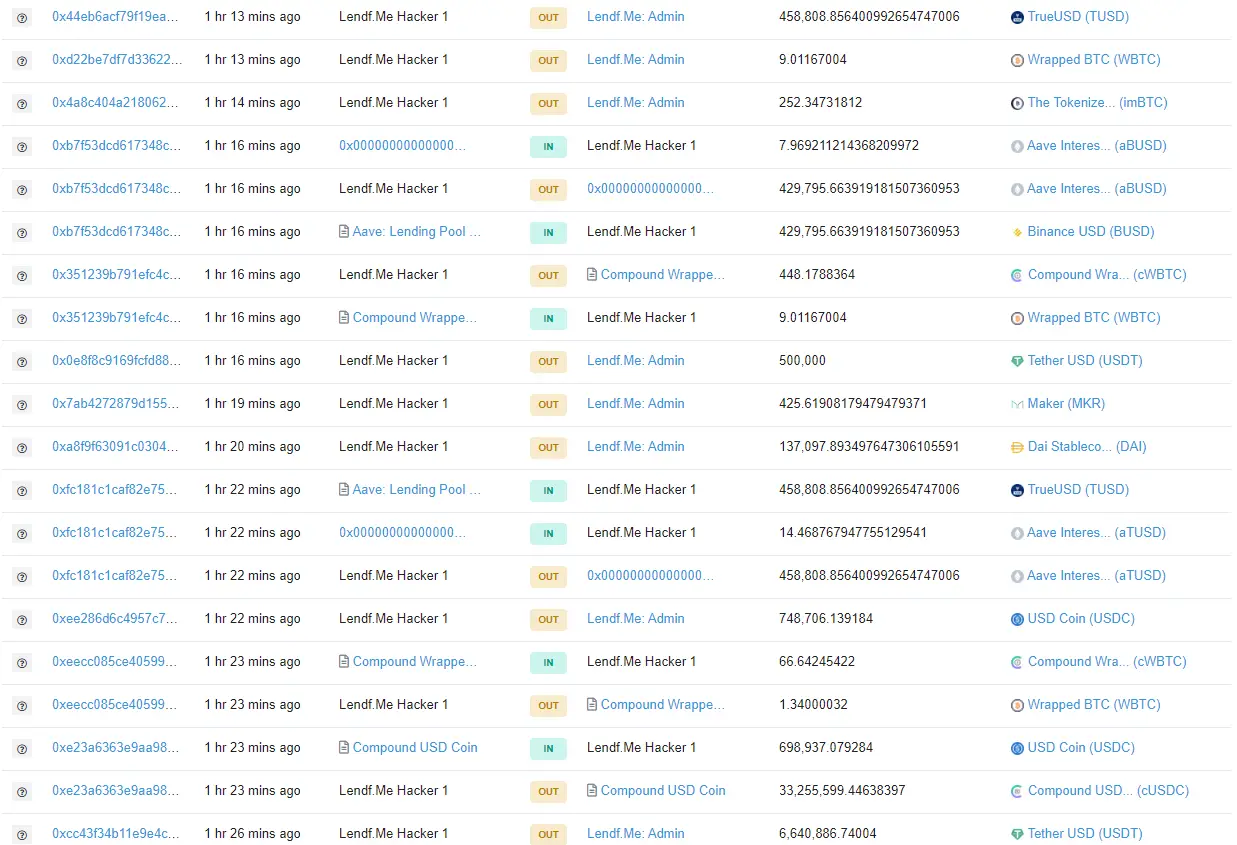
Task: Click the question mark icon in the 748,706.139184 USDC row
Action: tap(22, 619)
